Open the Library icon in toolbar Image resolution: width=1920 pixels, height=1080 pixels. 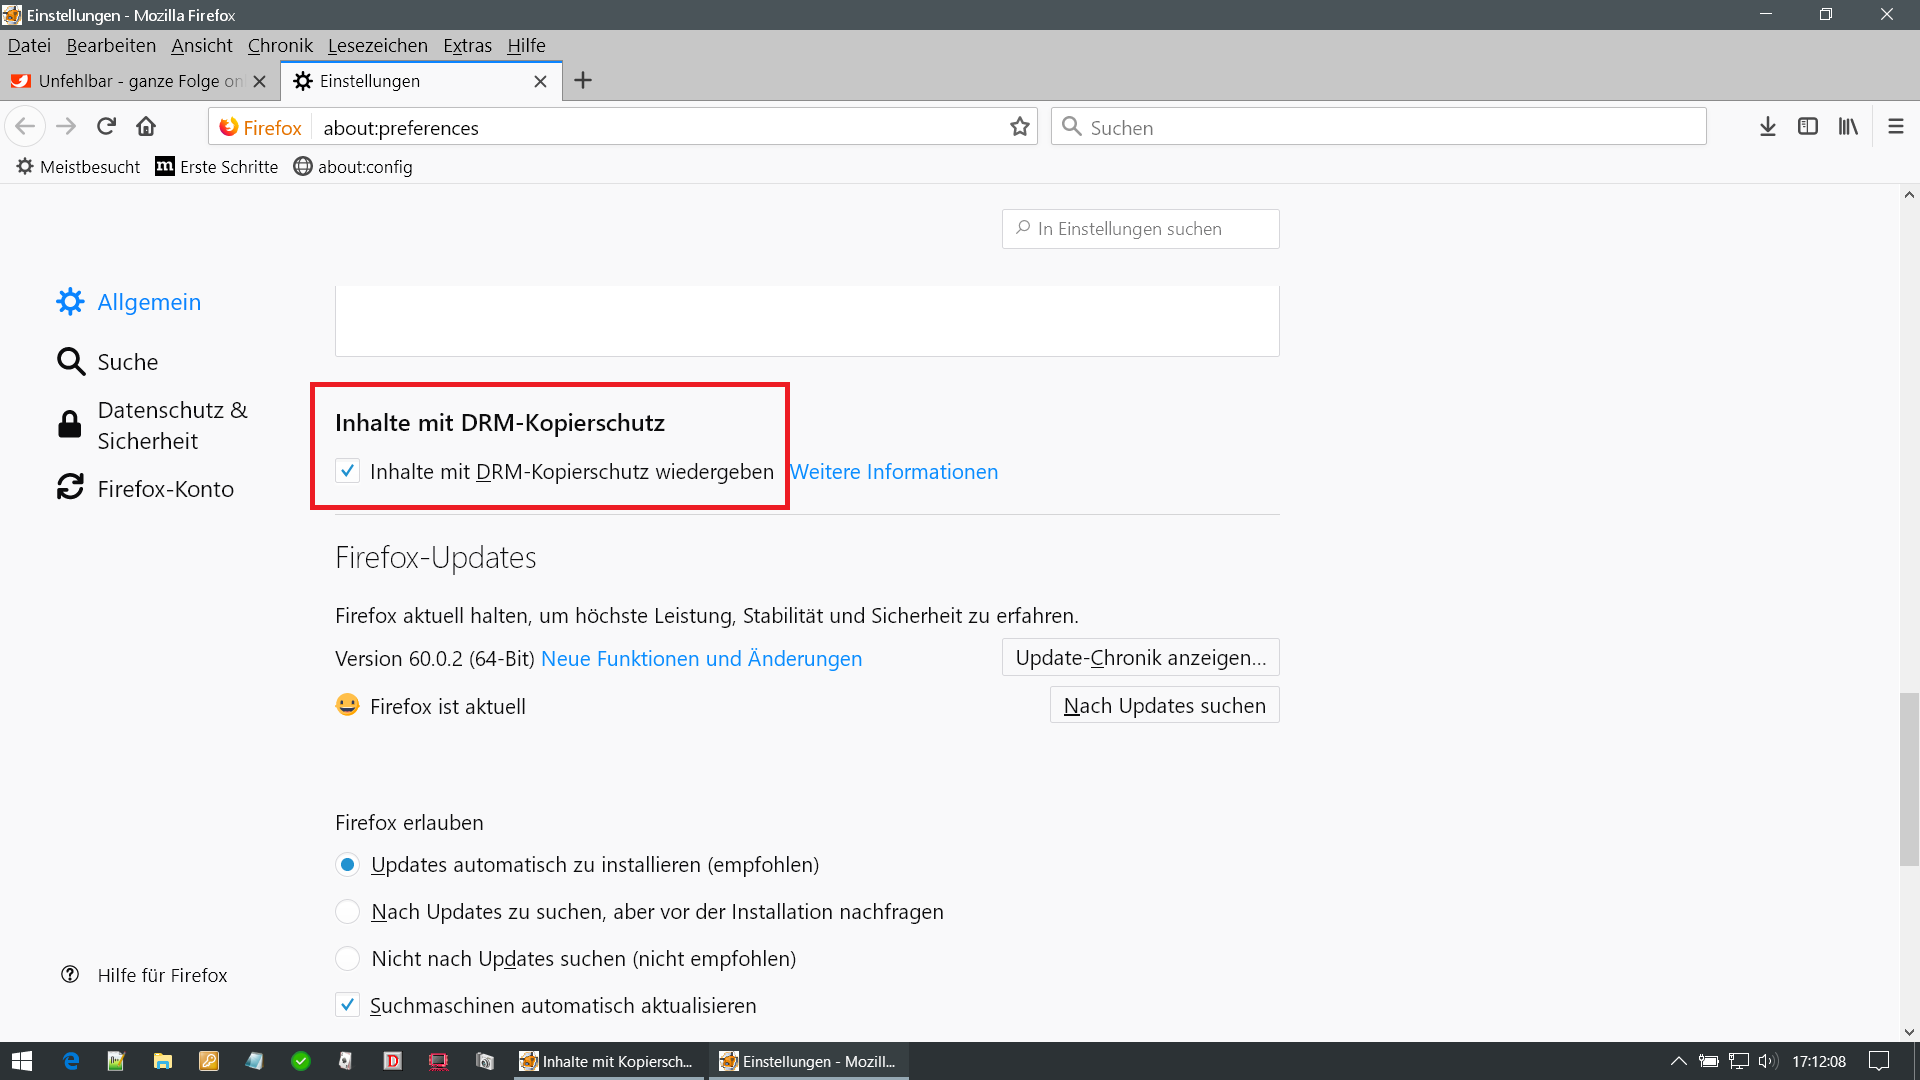(x=1847, y=127)
